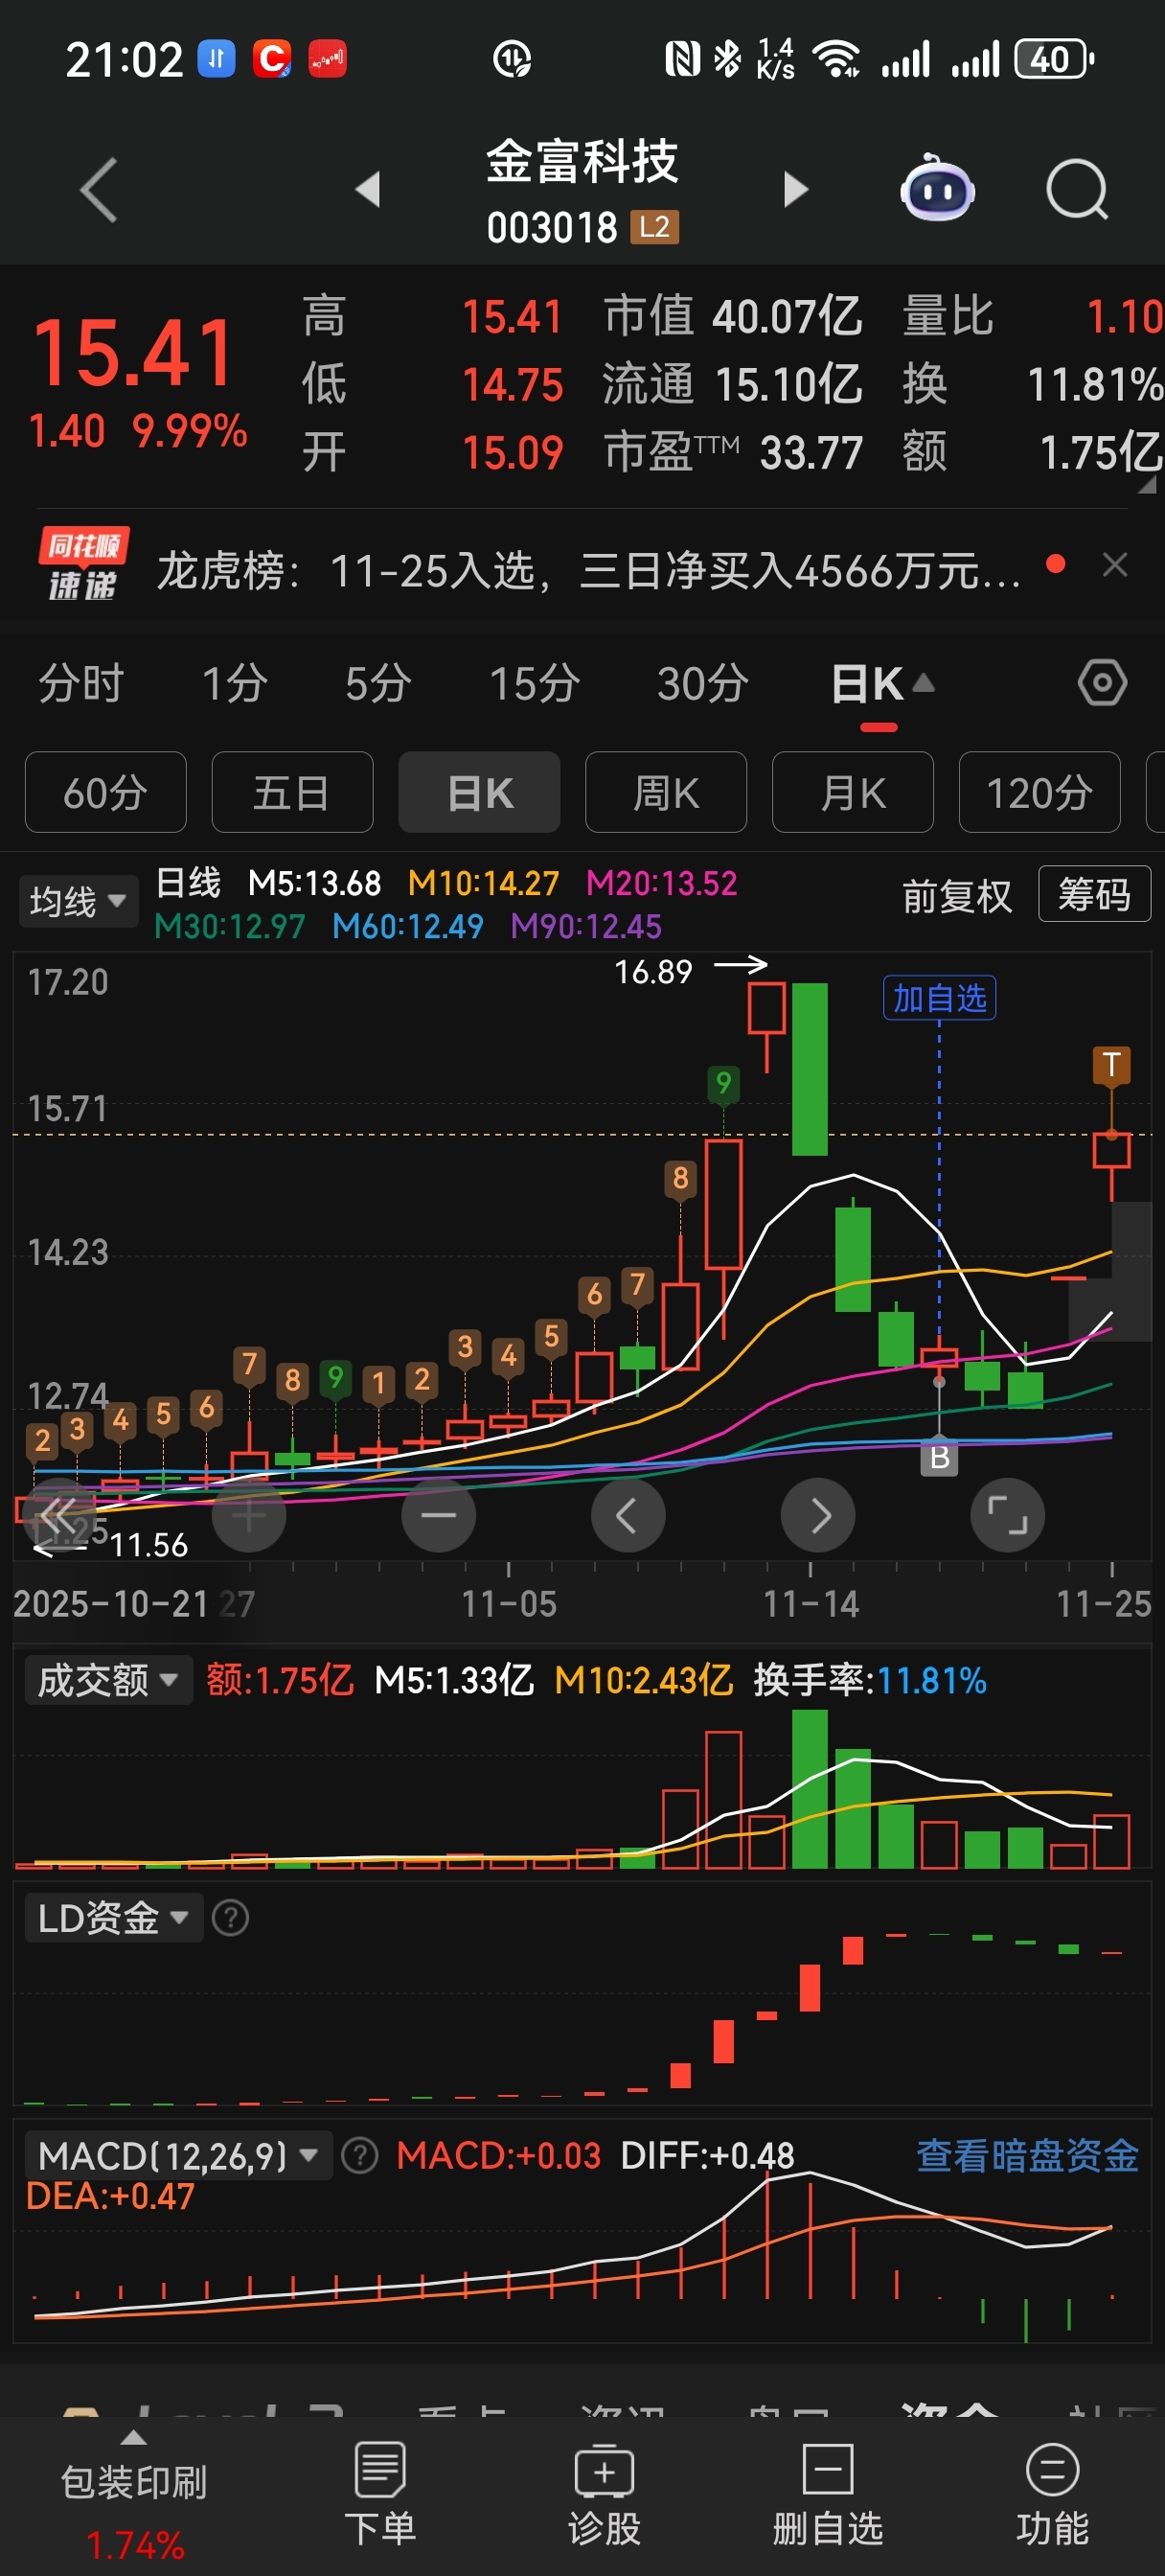
Task: Tap the Wi-Fi icon in status bar
Action: [837, 59]
